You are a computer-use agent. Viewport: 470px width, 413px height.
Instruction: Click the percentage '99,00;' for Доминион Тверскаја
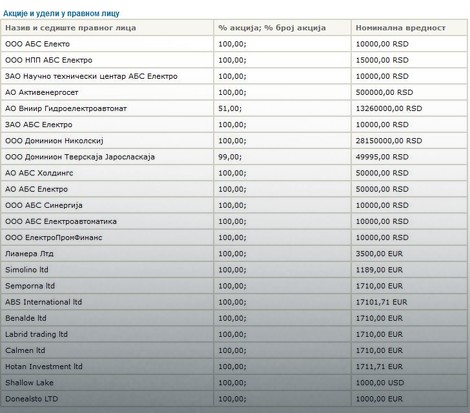pos(230,157)
